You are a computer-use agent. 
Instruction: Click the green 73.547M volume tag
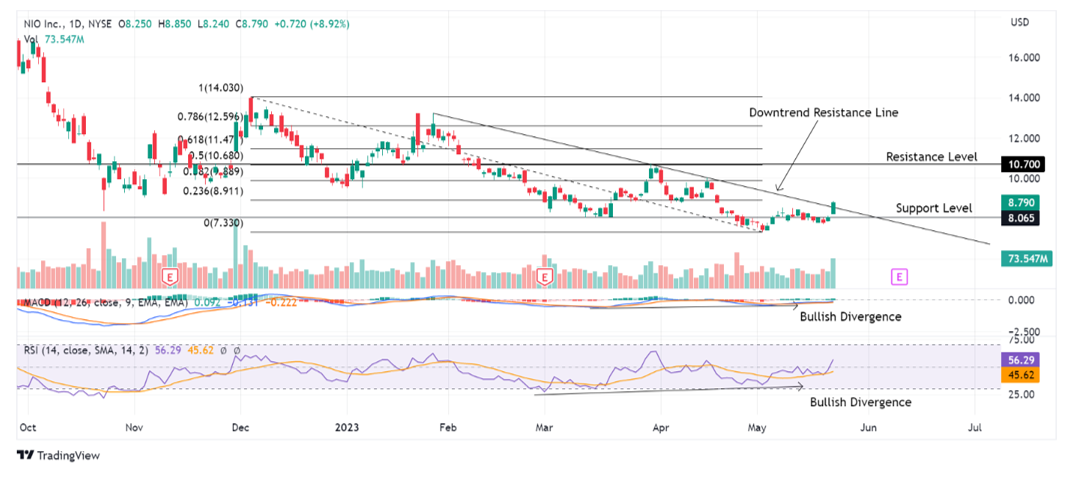[x=1027, y=259]
